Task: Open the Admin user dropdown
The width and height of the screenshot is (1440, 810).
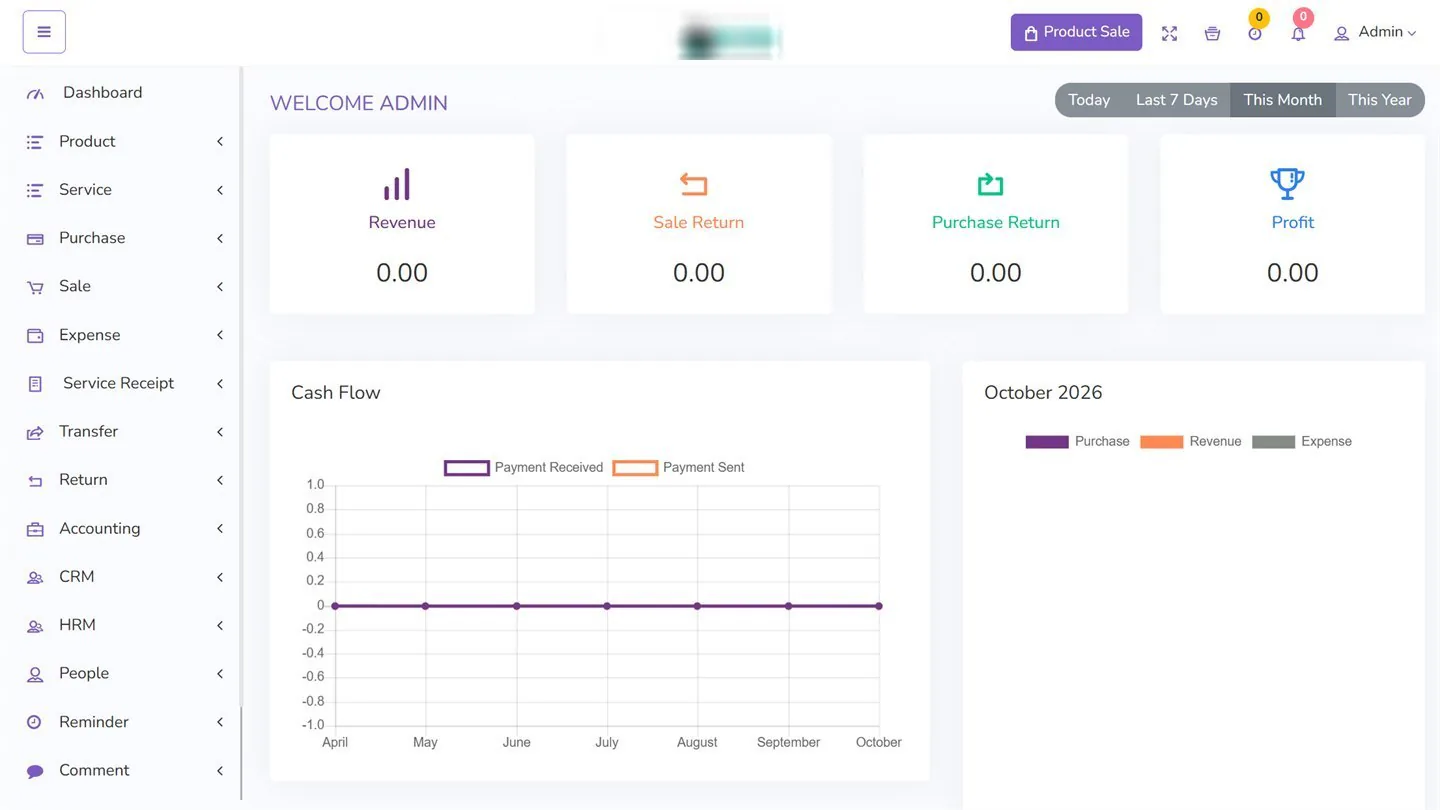Action: click(x=1376, y=32)
